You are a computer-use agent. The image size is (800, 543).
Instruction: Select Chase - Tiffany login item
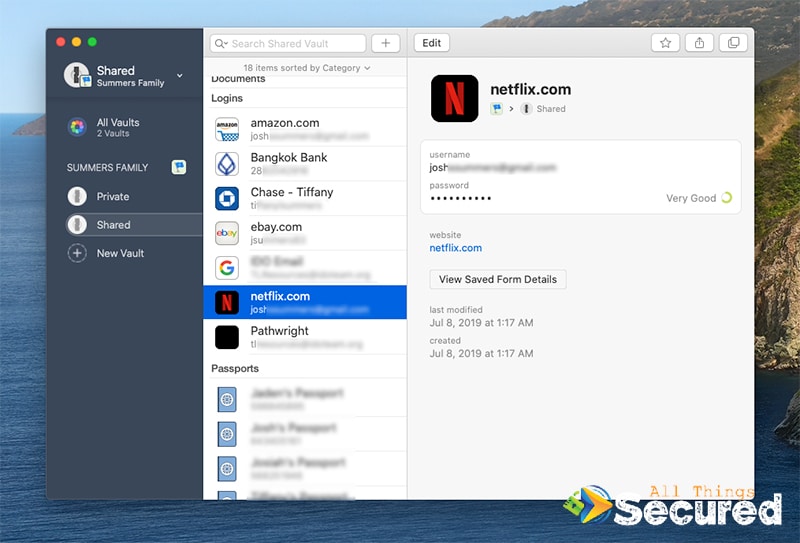click(305, 199)
